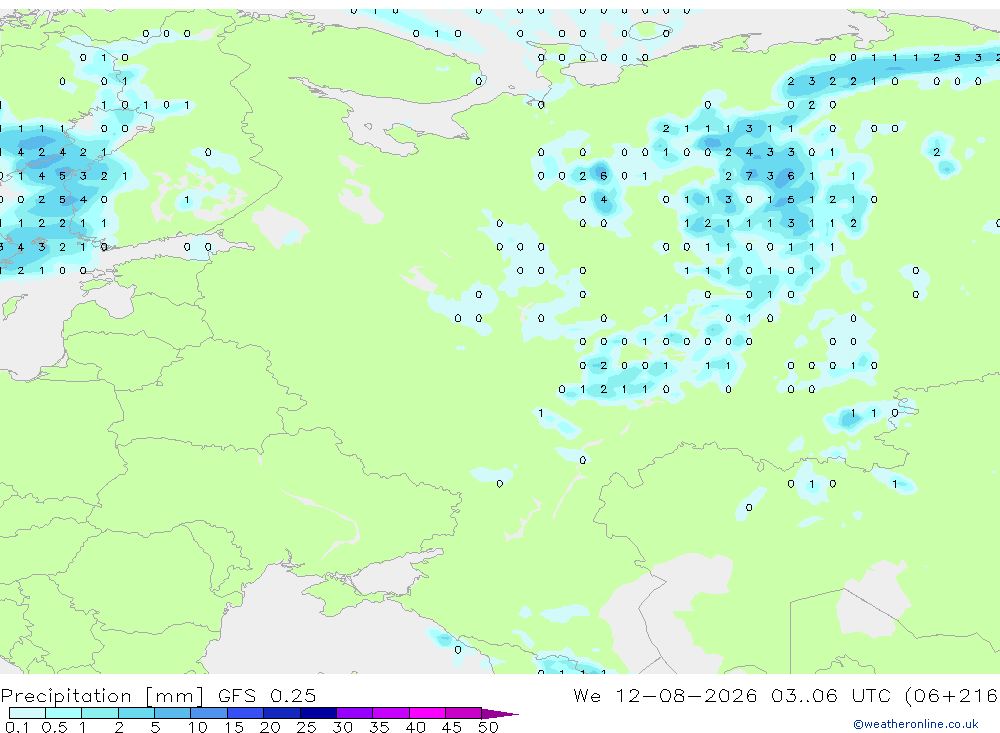The image size is (1000, 733).
Task: Click the precipitation value "7" on the map
Action: coord(749,175)
